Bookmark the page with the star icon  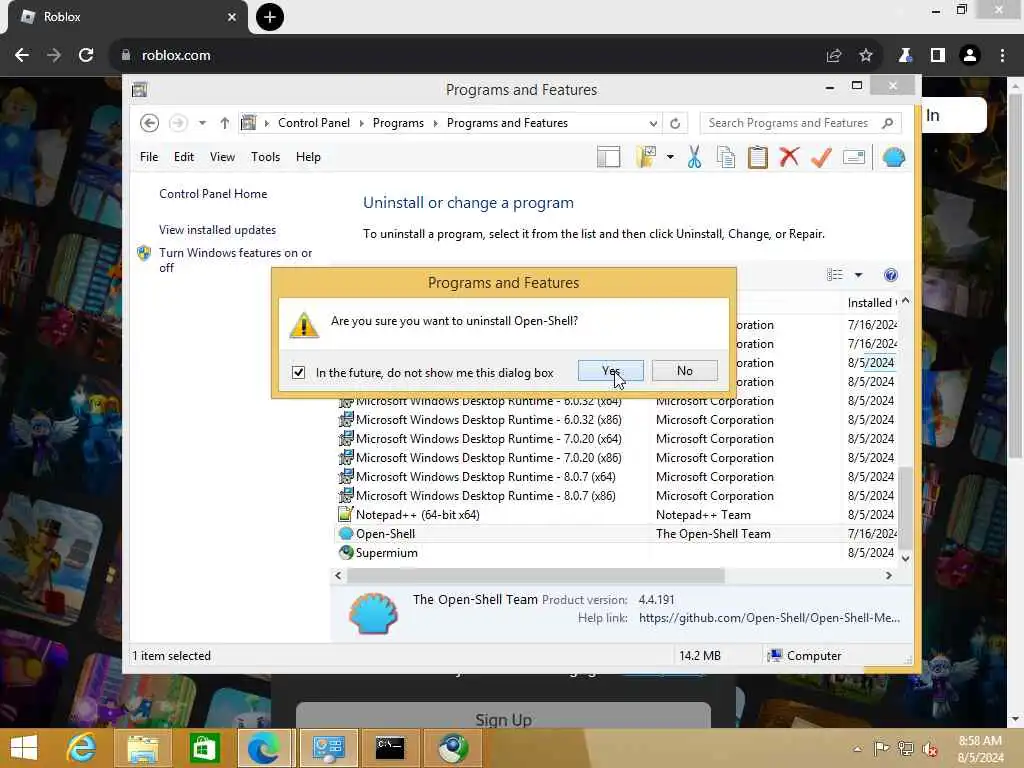click(865, 56)
